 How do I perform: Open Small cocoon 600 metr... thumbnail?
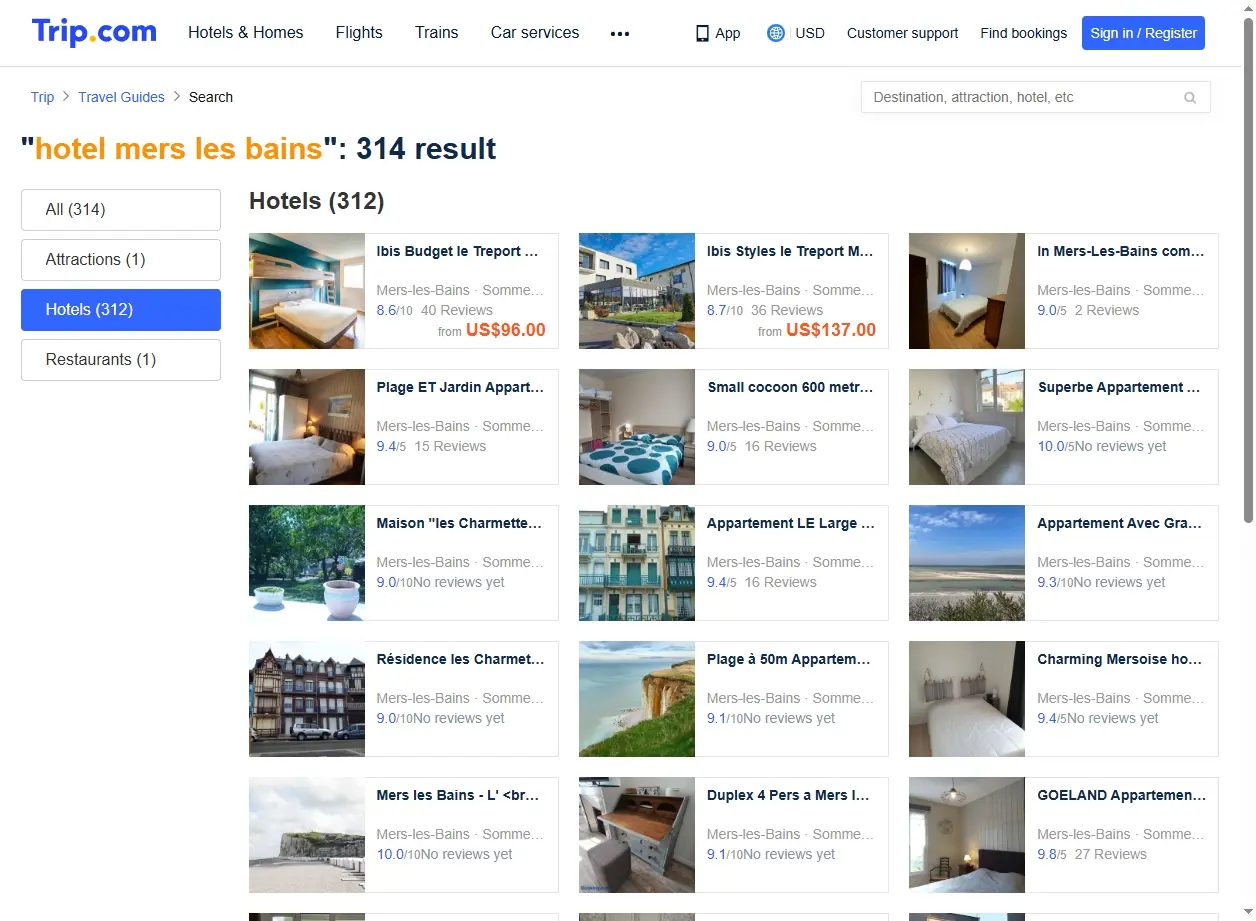637,427
